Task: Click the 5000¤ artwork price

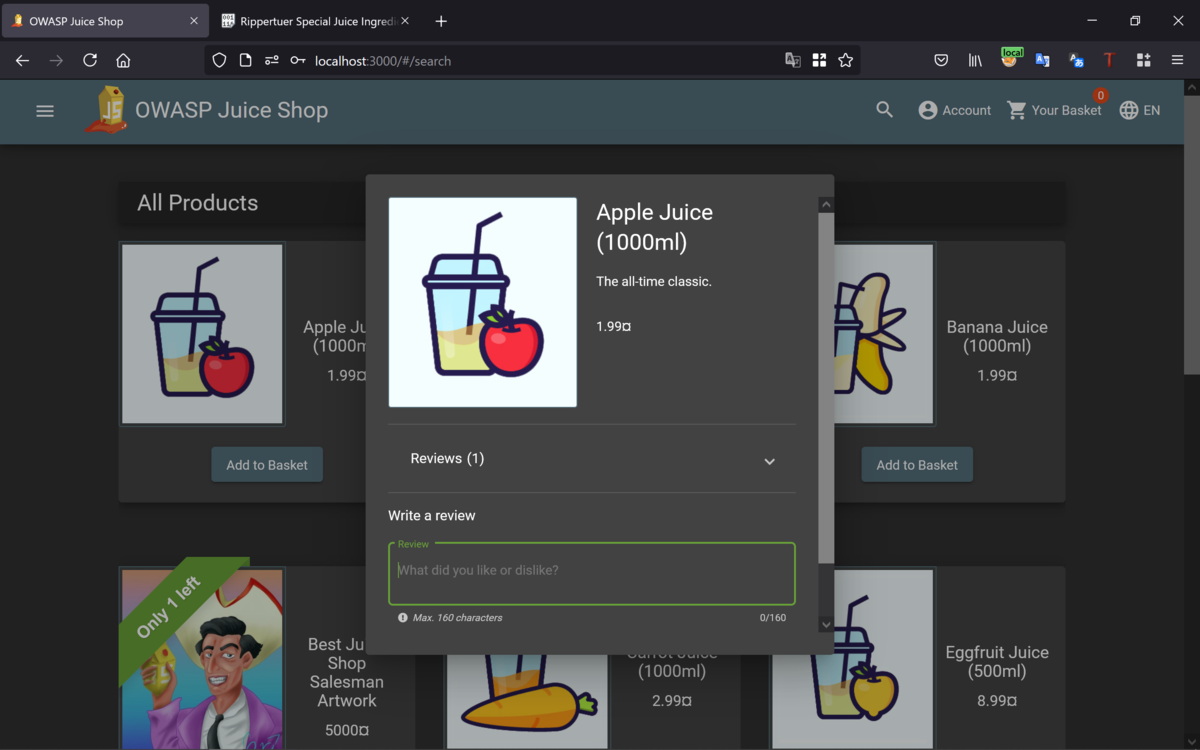Action: tap(347, 731)
